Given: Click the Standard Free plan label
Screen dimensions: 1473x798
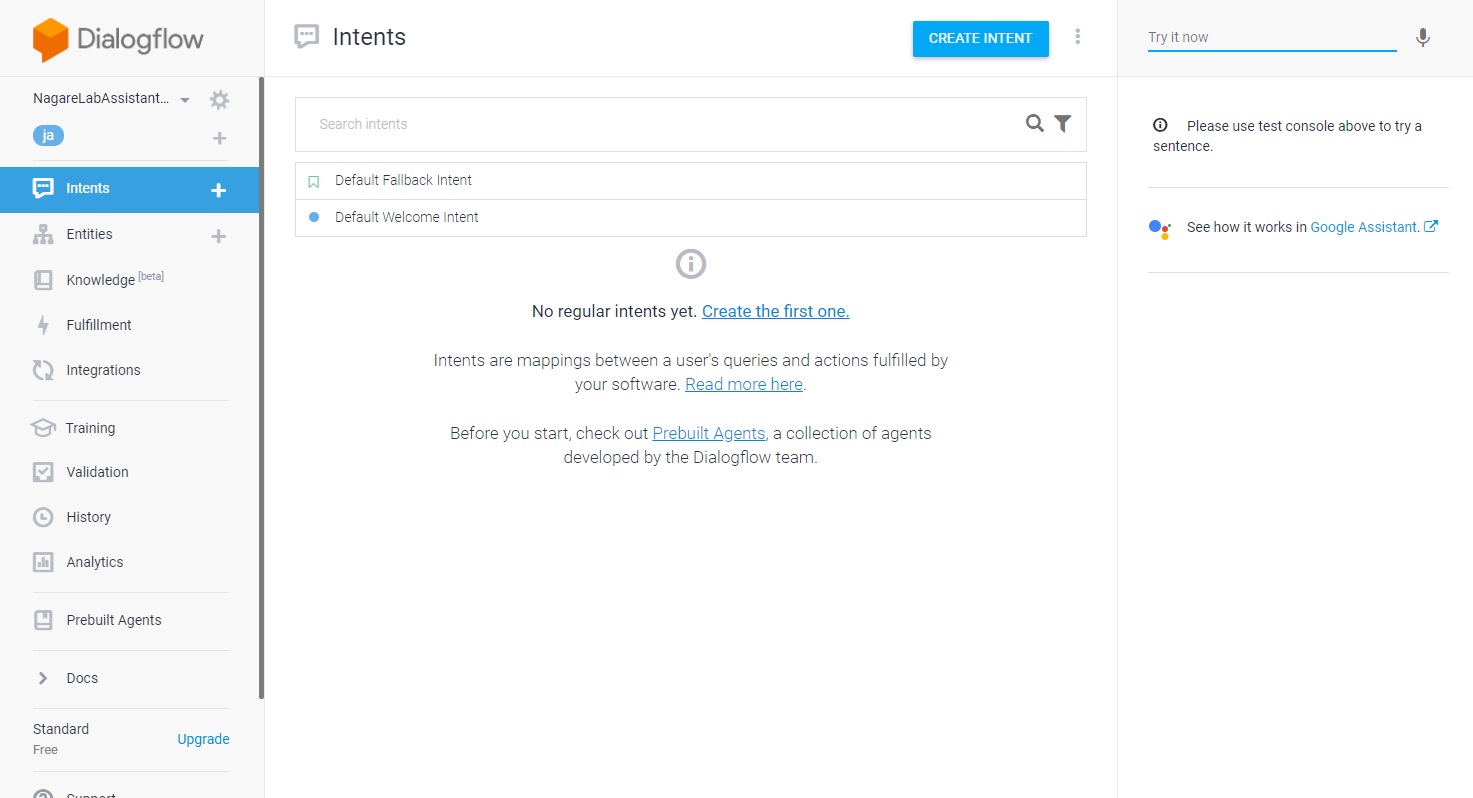Looking at the screenshot, I should click(x=61, y=739).
